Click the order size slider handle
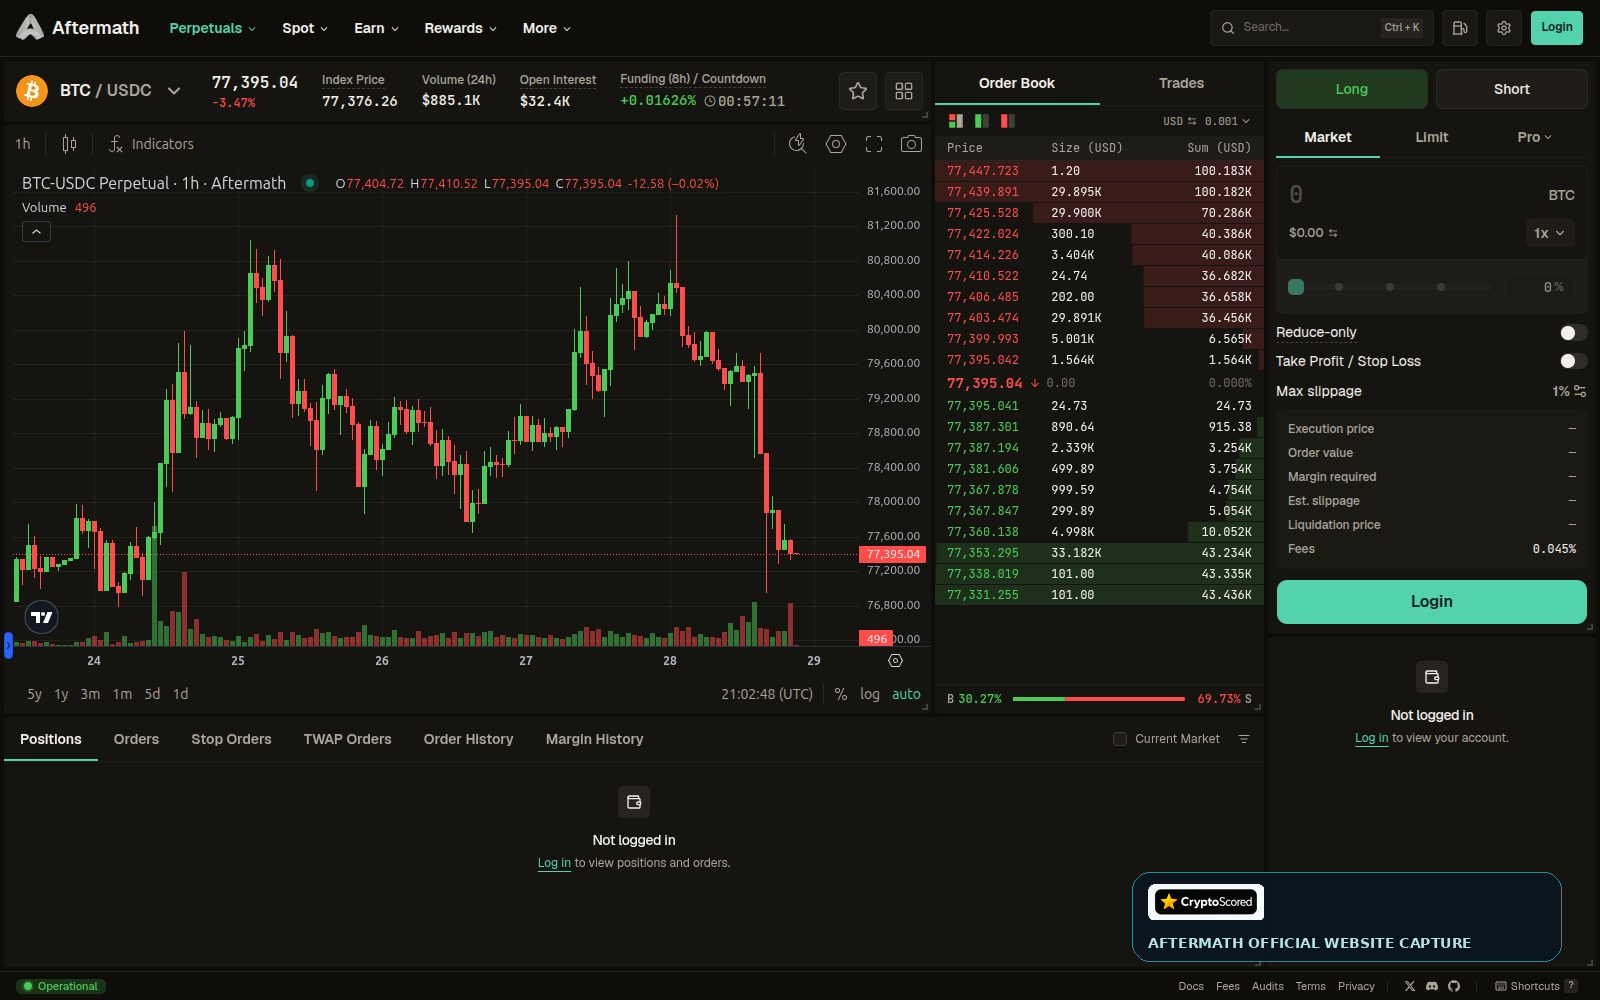Viewport: 1600px width, 1000px height. click(1296, 287)
